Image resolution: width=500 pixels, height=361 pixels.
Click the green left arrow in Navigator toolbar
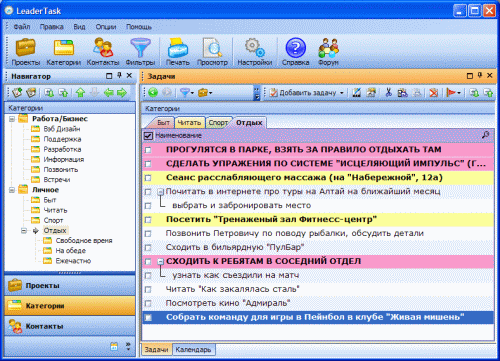(x=108, y=93)
